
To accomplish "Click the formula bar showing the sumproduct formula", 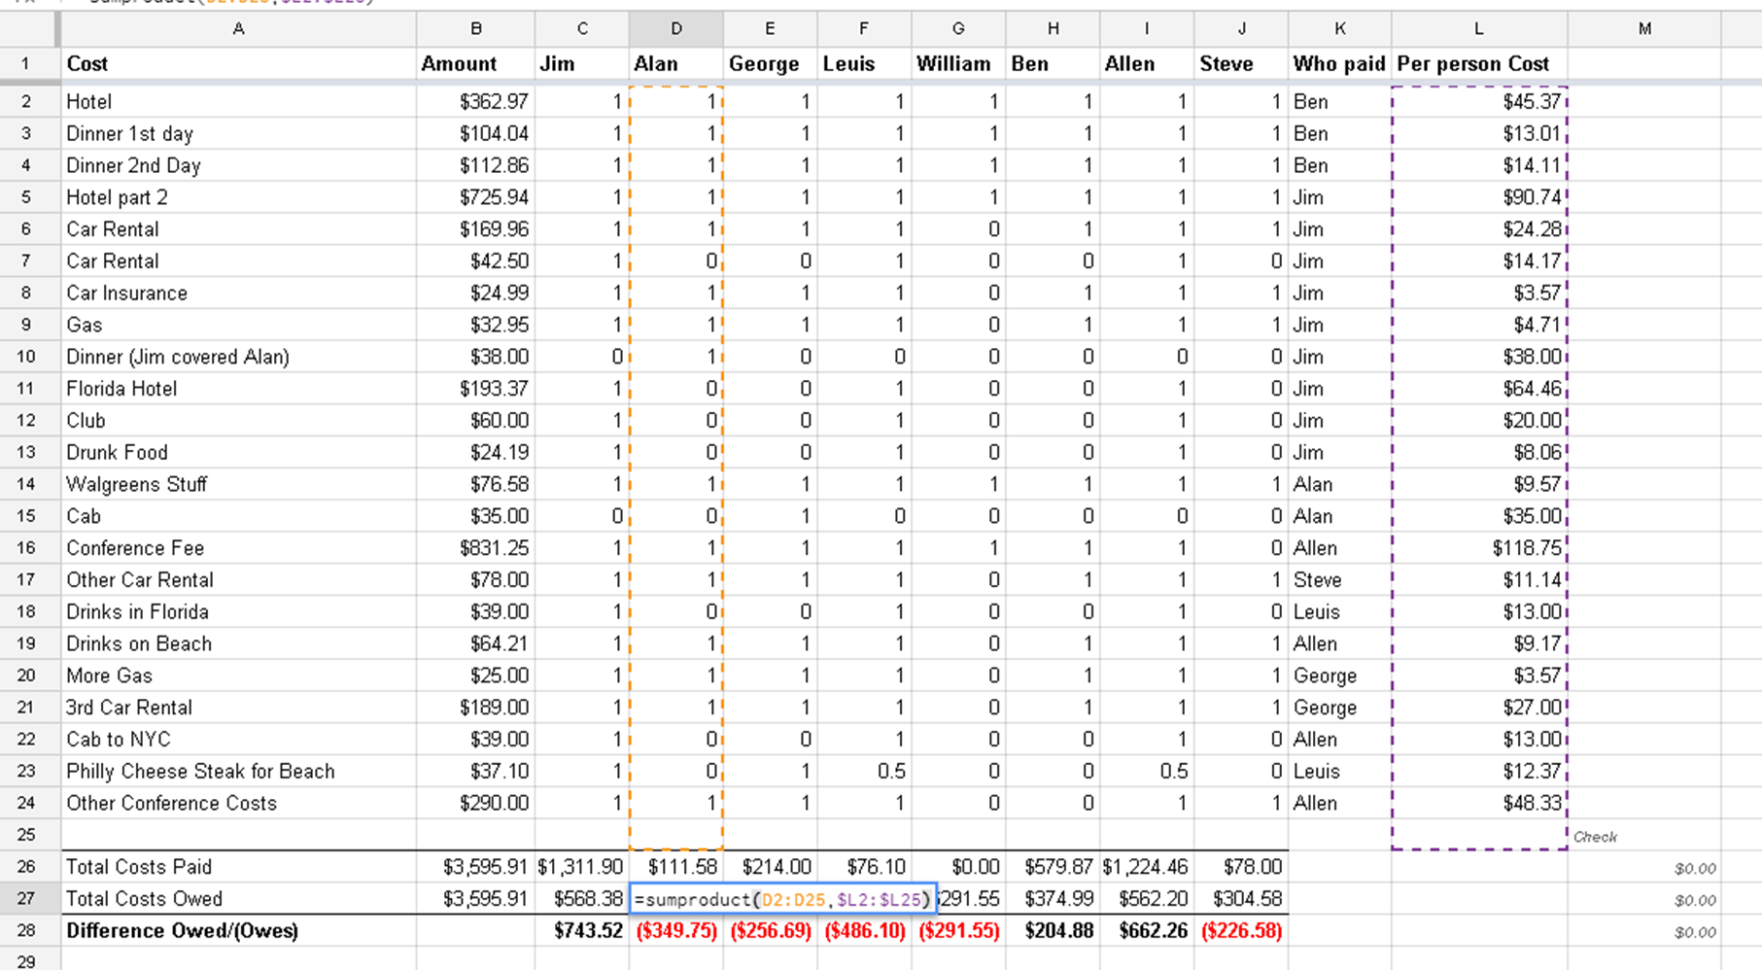I will 230,3.
